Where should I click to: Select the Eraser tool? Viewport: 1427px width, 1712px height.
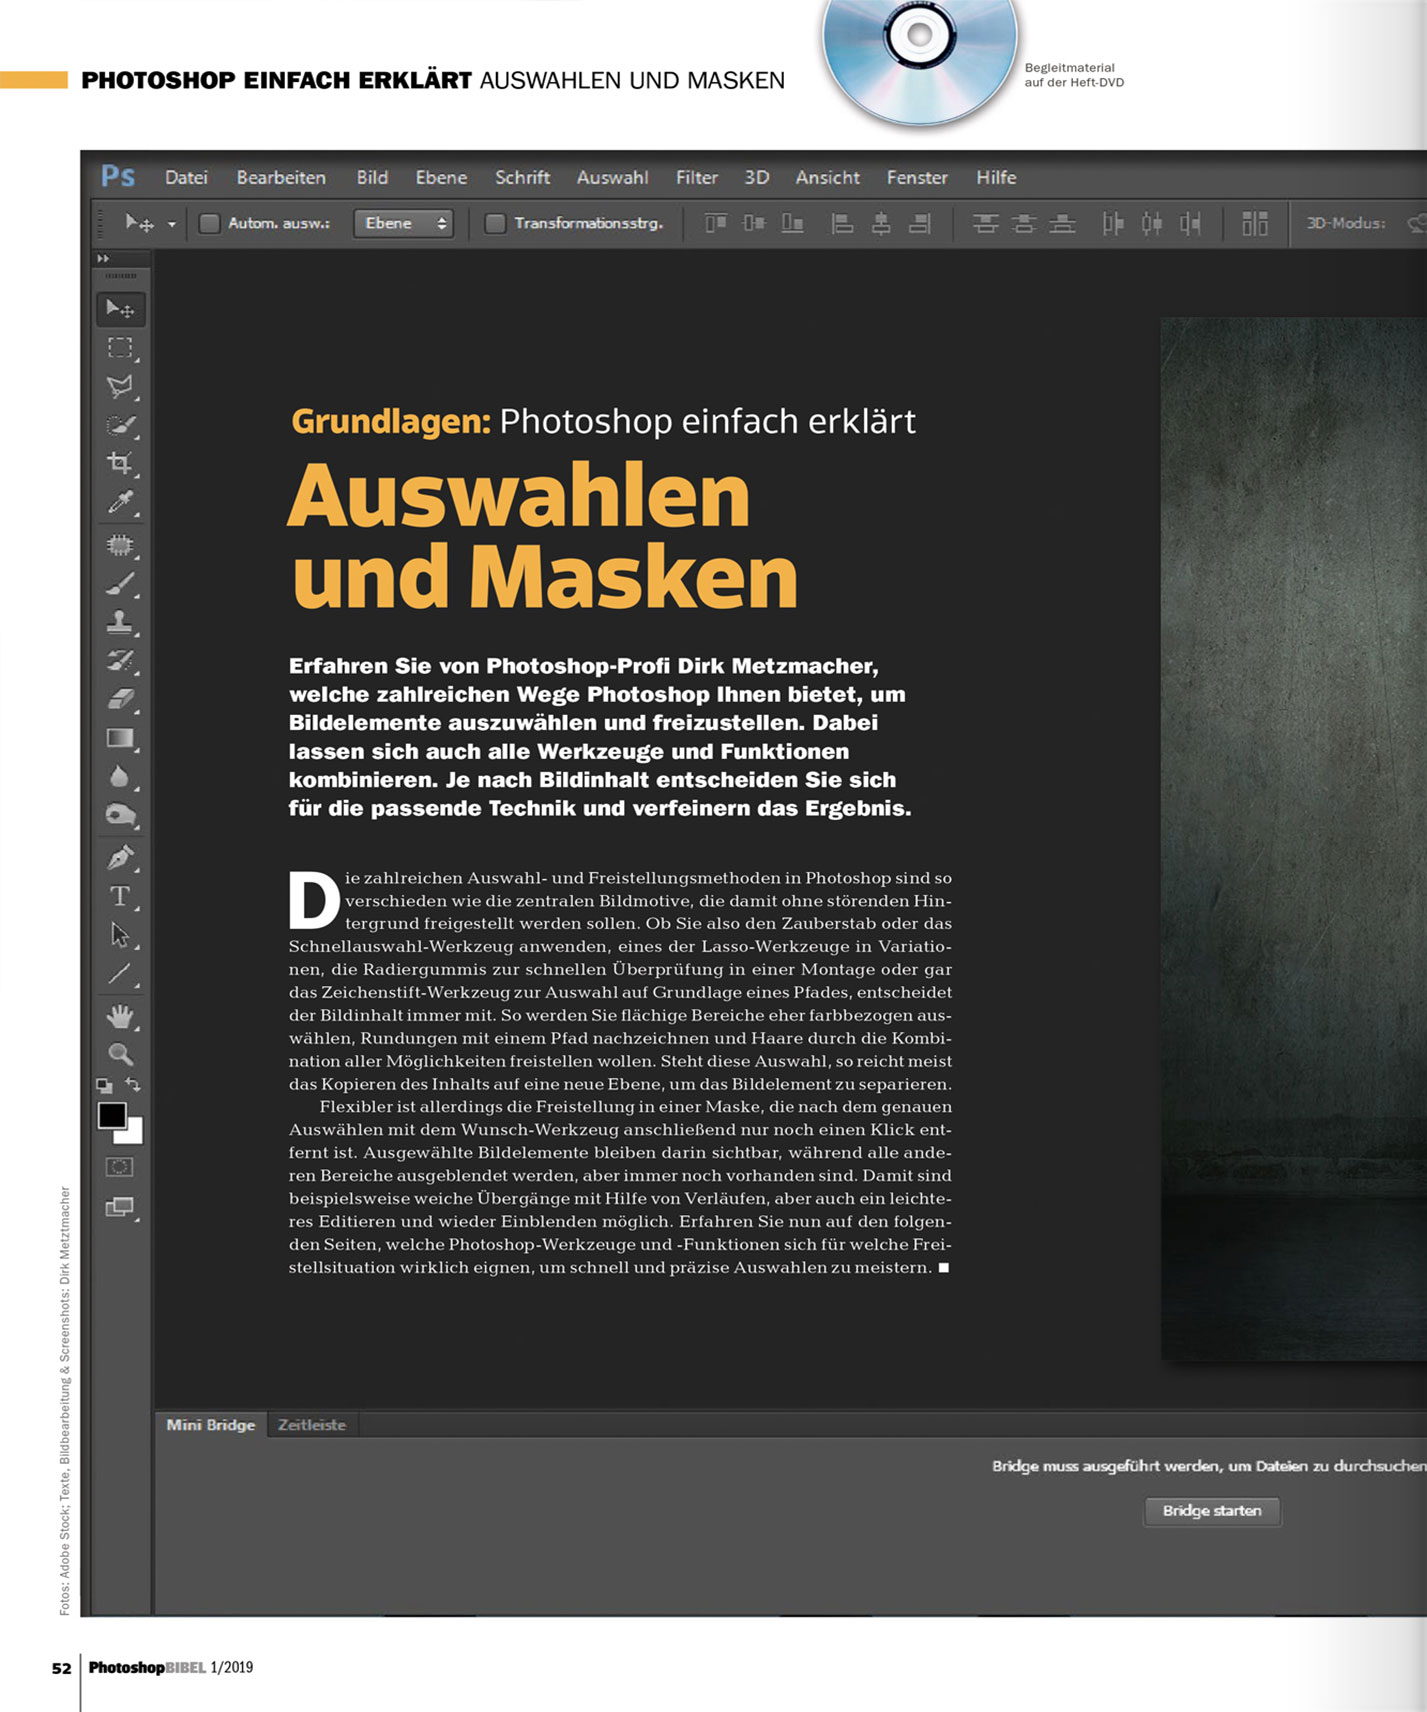pyautogui.click(x=121, y=699)
